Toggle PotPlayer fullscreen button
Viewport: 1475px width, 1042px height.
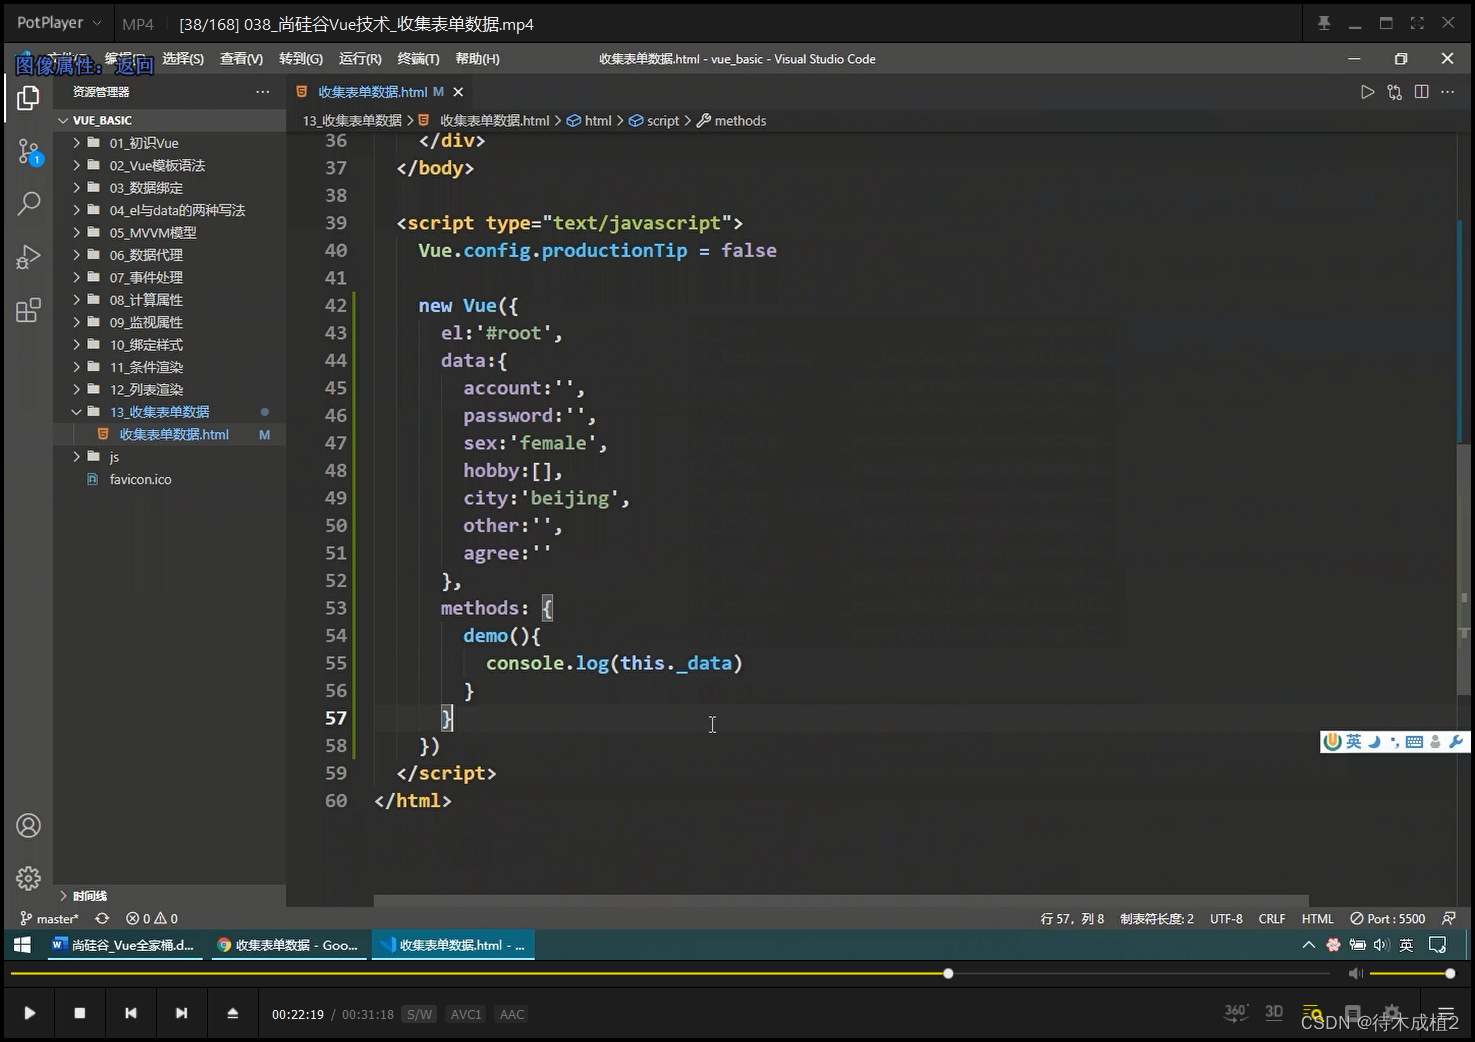coord(1417,23)
